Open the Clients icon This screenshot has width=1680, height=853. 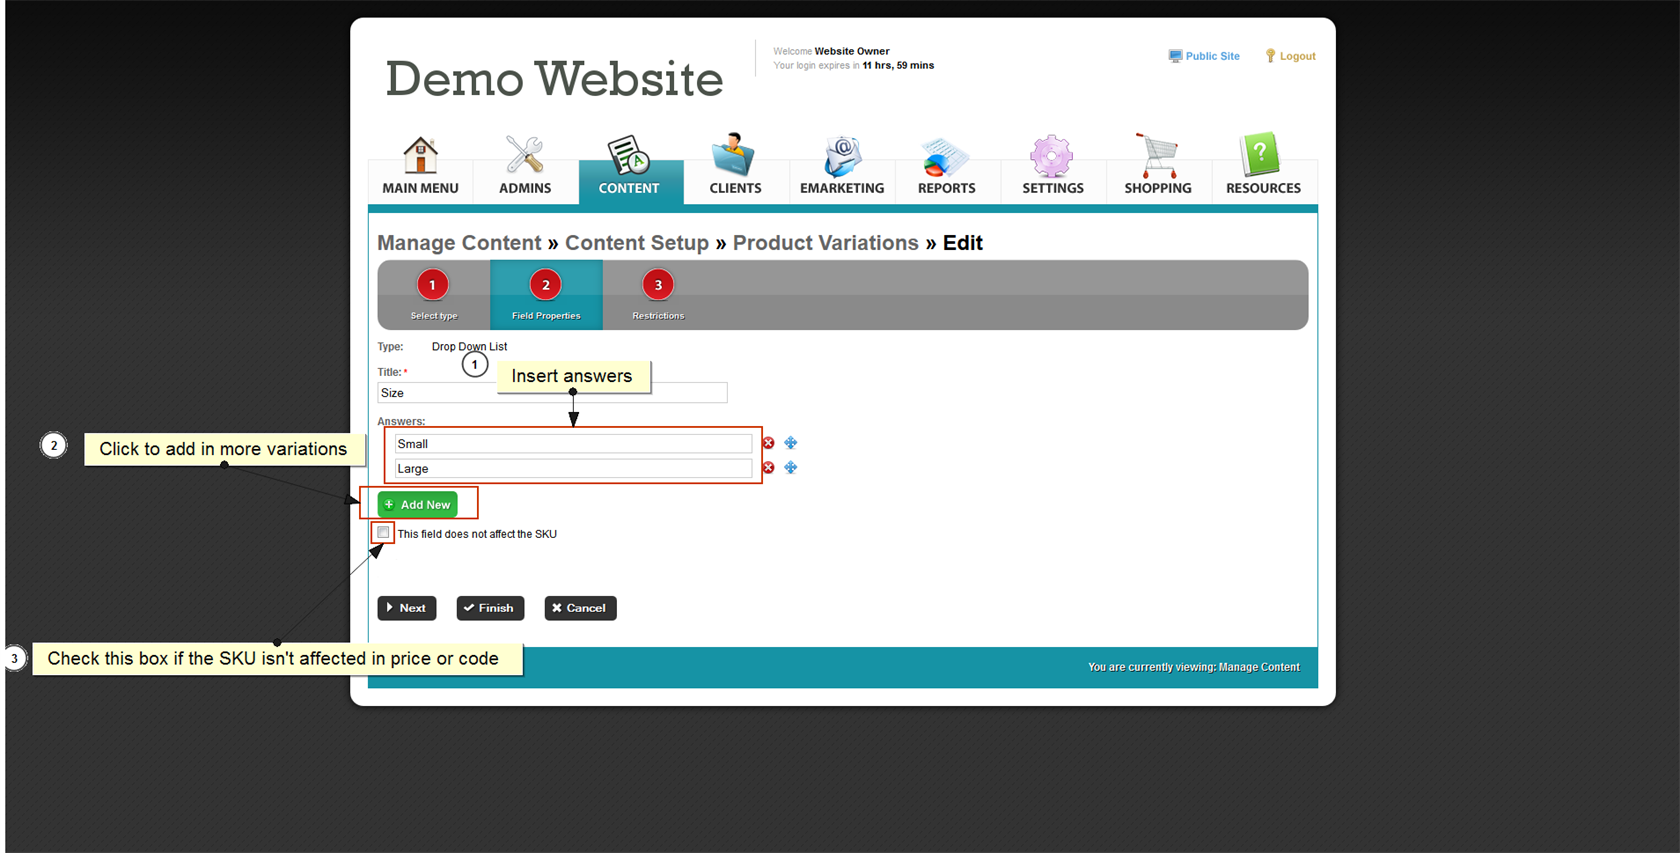pyautogui.click(x=734, y=157)
